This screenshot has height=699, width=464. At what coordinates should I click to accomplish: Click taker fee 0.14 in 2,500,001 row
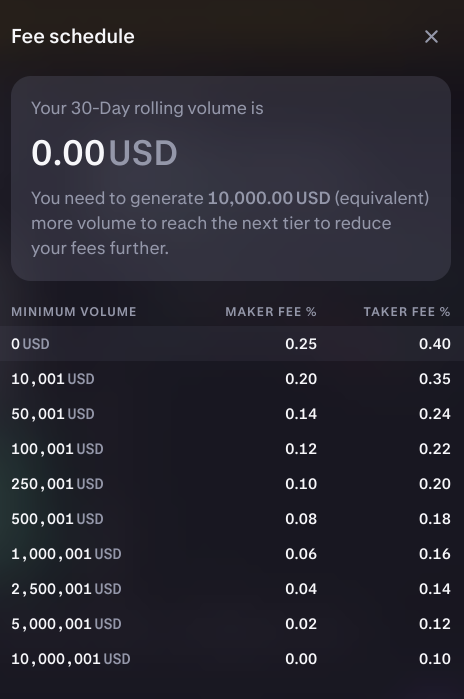(x=435, y=589)
